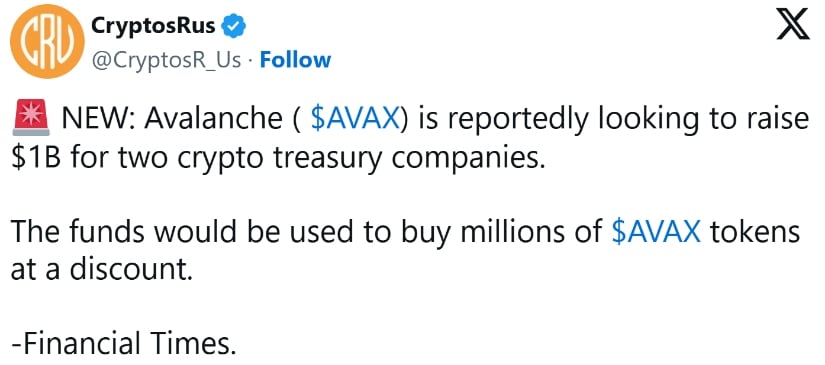Viewport: 825px width, 365px height.
Task: Visit the @CryptosR_Us handle
Action: point(167,60)
